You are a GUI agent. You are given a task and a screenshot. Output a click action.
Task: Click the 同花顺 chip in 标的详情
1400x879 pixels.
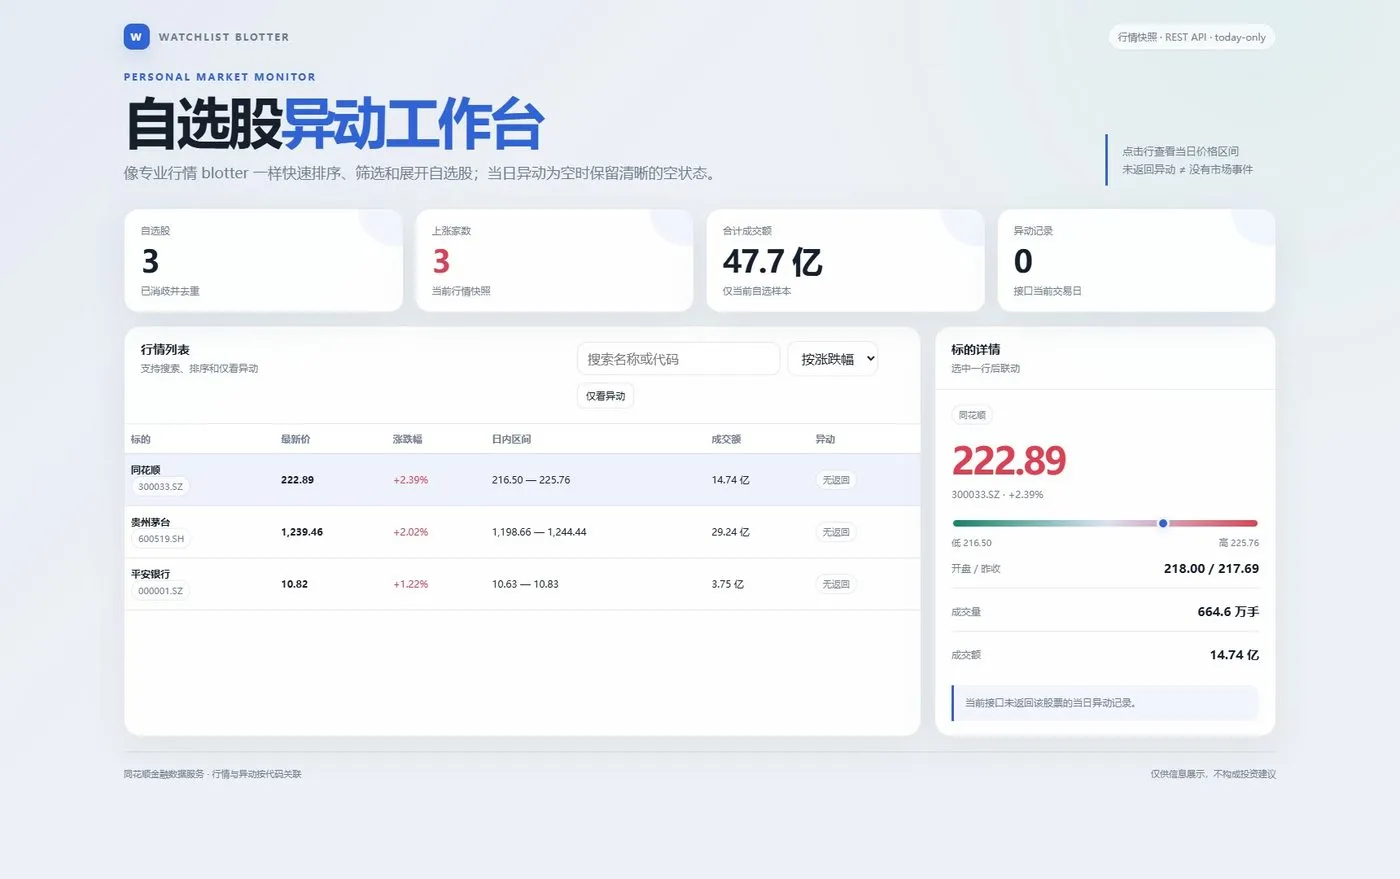click(972, 415)
